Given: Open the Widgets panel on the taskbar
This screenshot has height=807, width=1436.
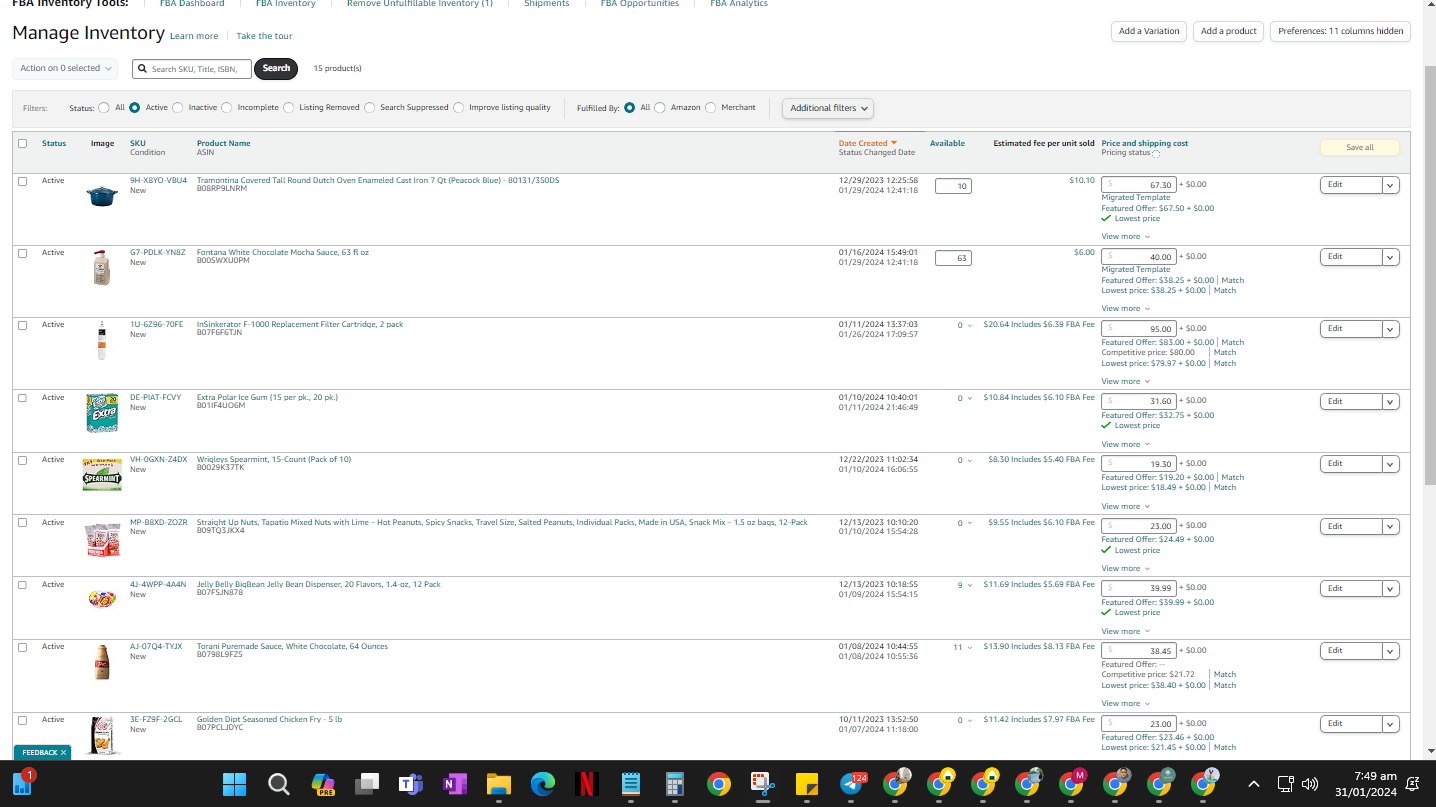Looking at the screenshot, I should pyautogui.click(x=22, y=782).
